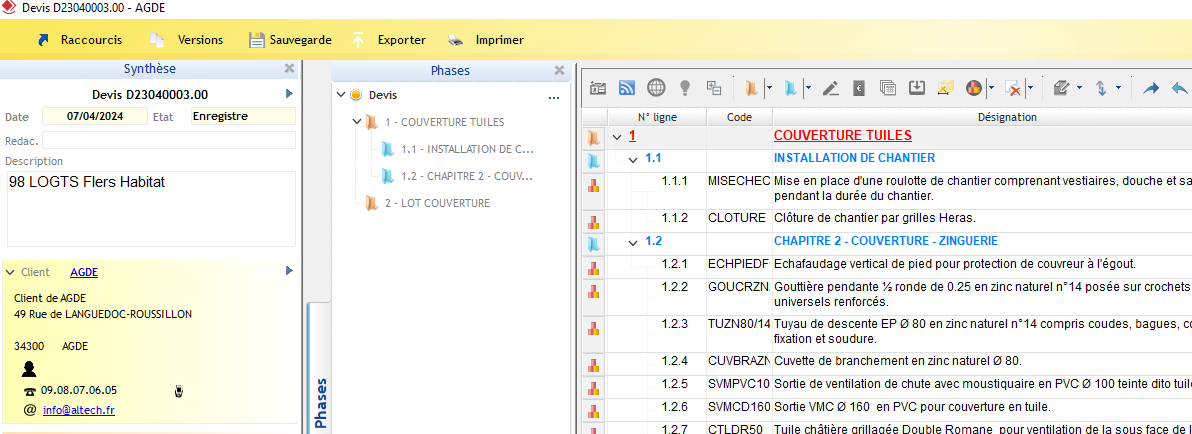This screenshot has width=1192, height=434.
Task: Click the Redac. input field
Action: point(168,140)
